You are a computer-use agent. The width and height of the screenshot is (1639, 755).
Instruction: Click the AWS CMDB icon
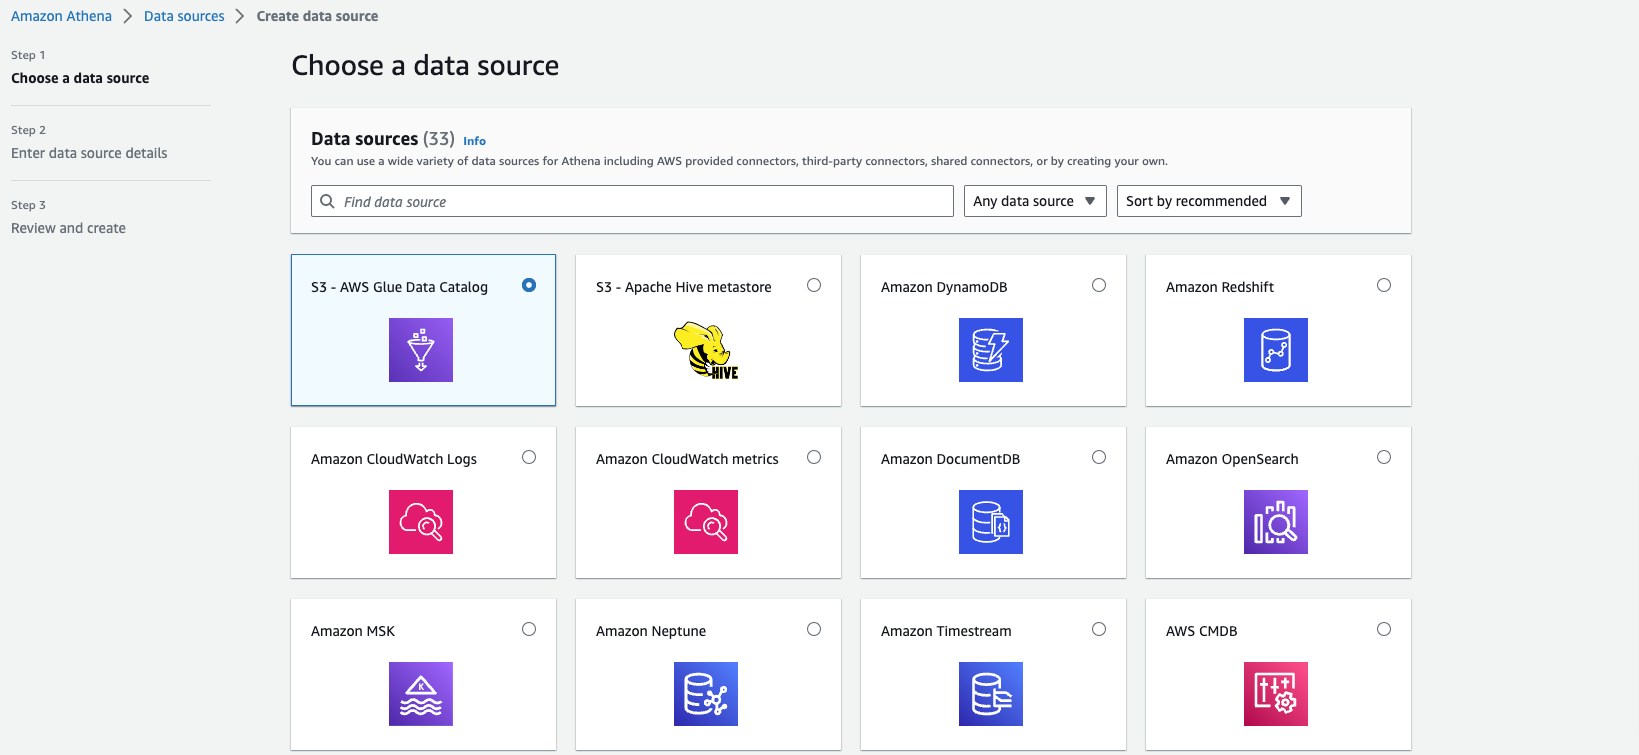(x=1275, y=694)
